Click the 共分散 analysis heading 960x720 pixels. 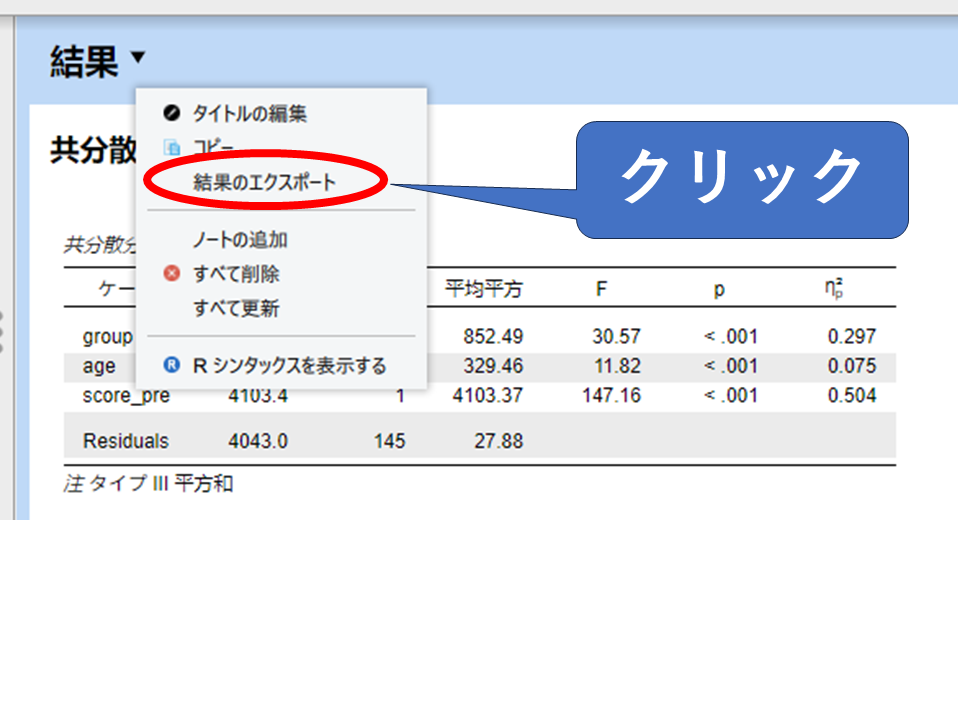pos(93,150)
